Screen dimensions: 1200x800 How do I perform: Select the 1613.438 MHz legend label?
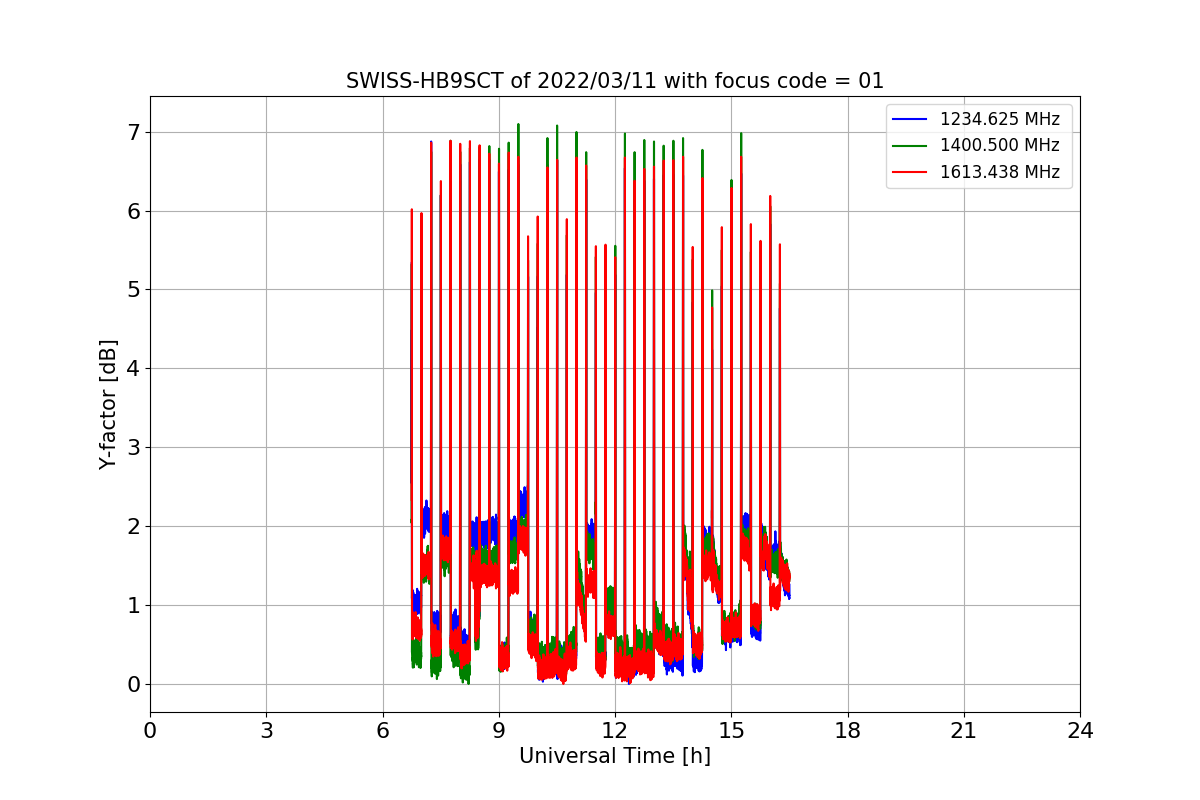click(x=999, y=172)
